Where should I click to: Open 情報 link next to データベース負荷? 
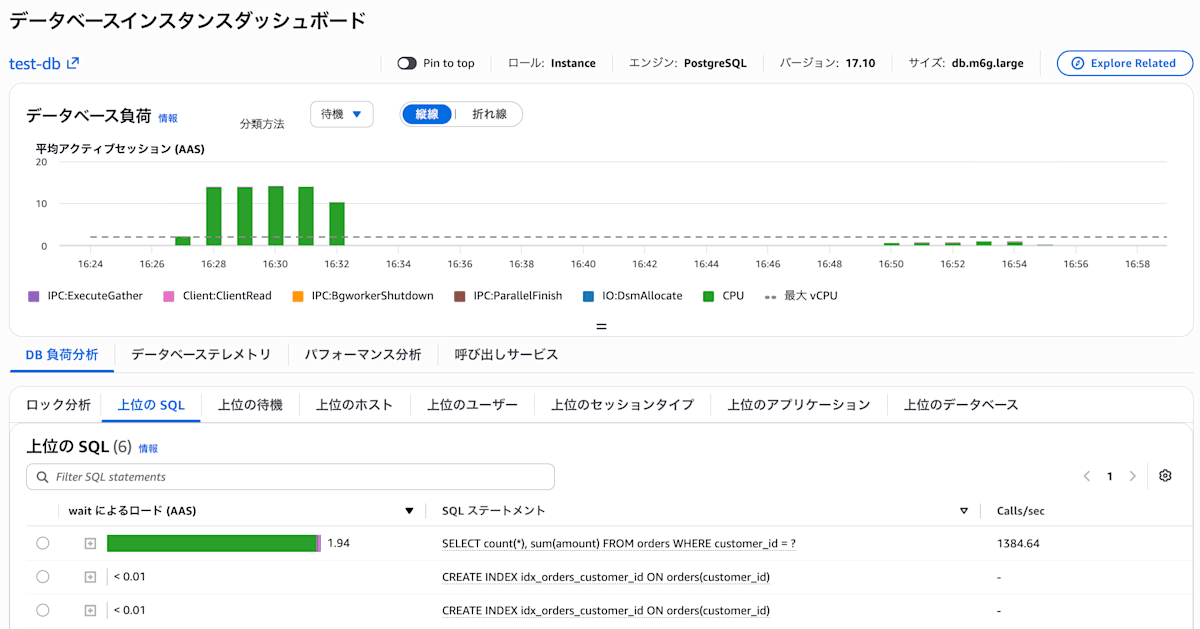coord(168,118)
